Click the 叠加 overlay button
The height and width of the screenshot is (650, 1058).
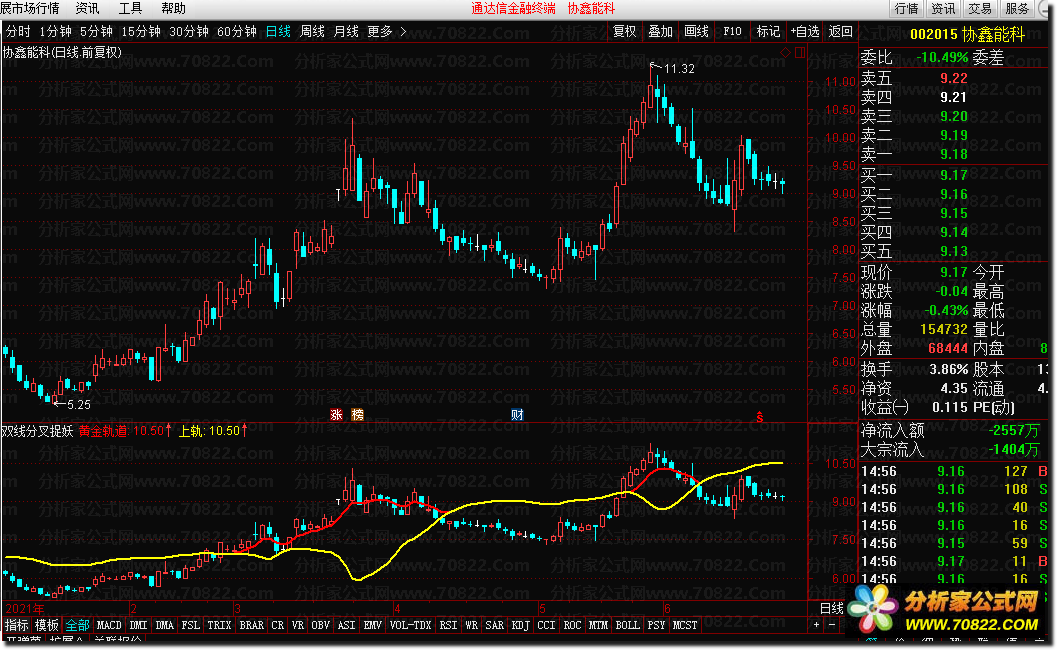coord(660,31)
